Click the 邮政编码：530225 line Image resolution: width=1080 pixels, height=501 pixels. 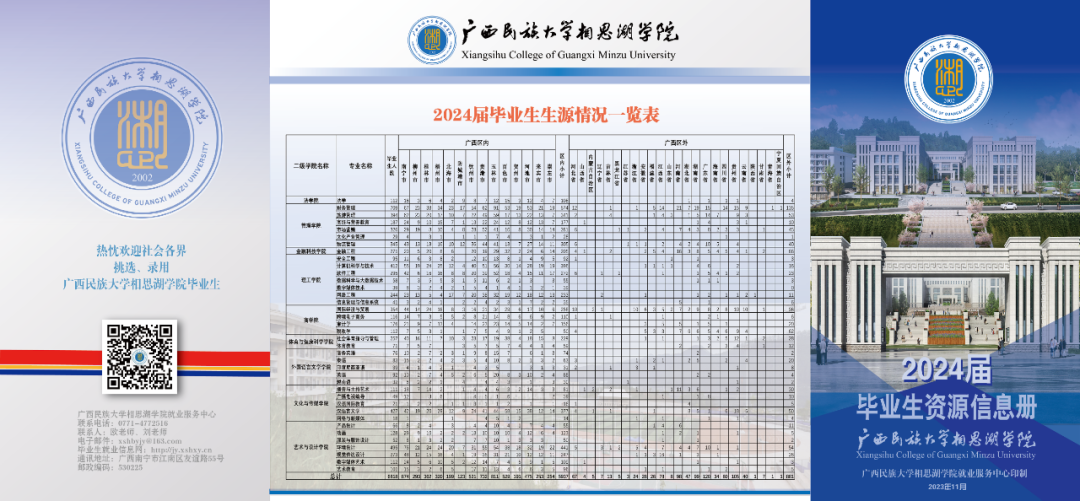(x=110, y=467)
